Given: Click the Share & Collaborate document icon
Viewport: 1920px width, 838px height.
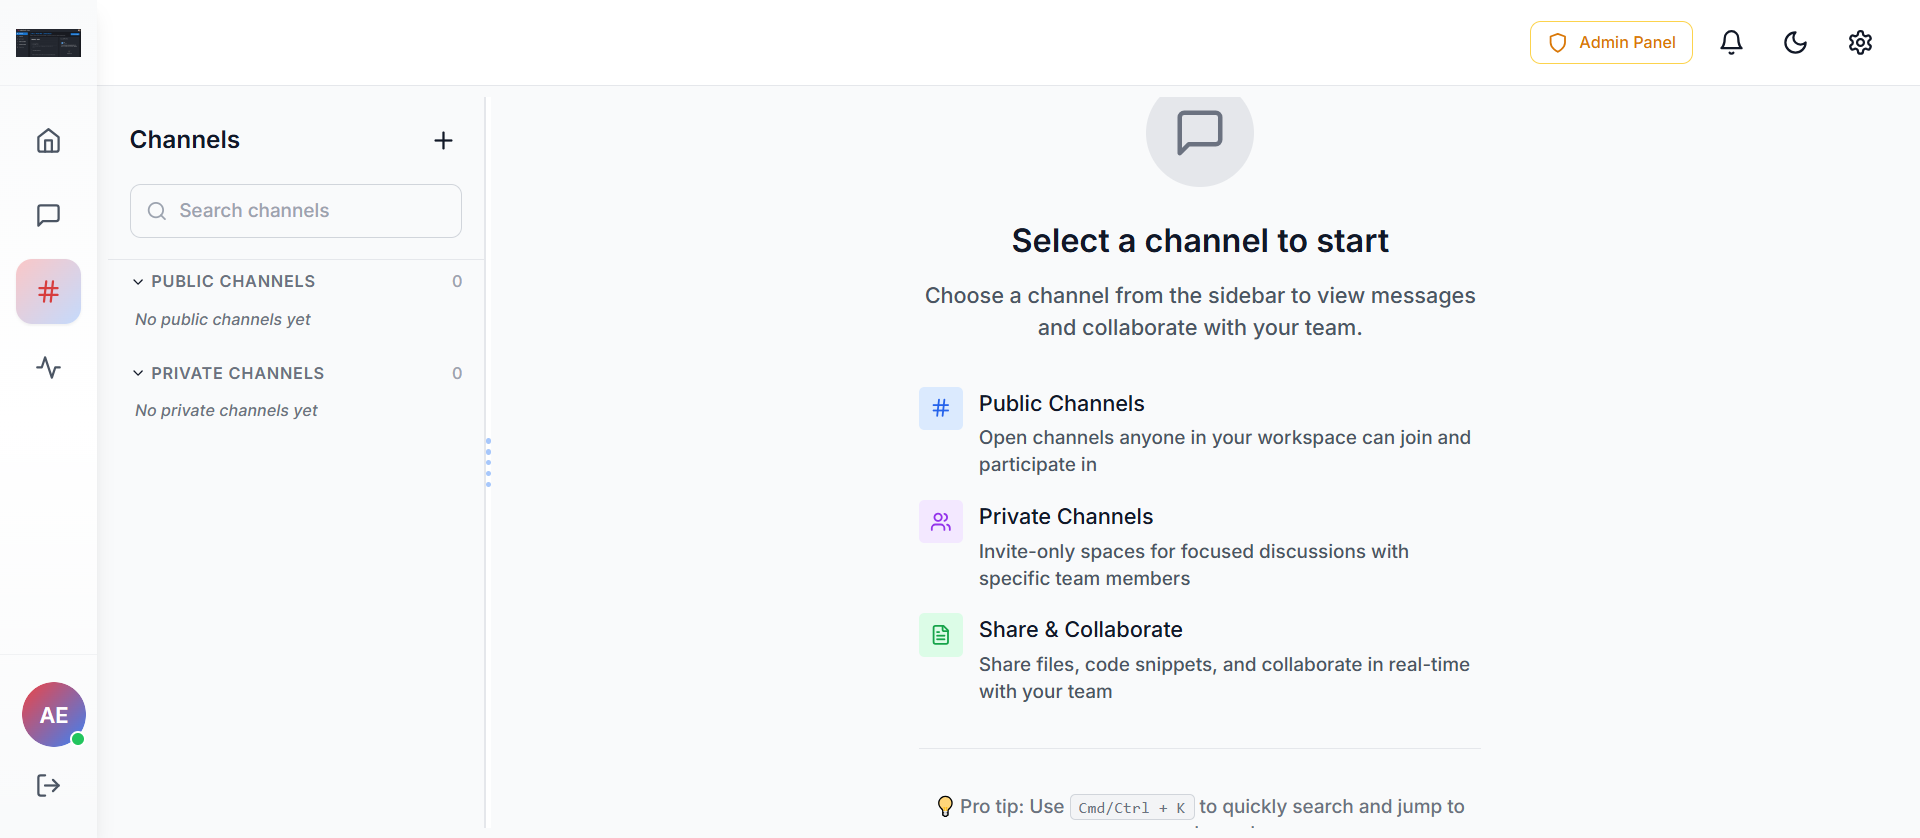Looking at the screenshot, I should click(x=940, y=634).
